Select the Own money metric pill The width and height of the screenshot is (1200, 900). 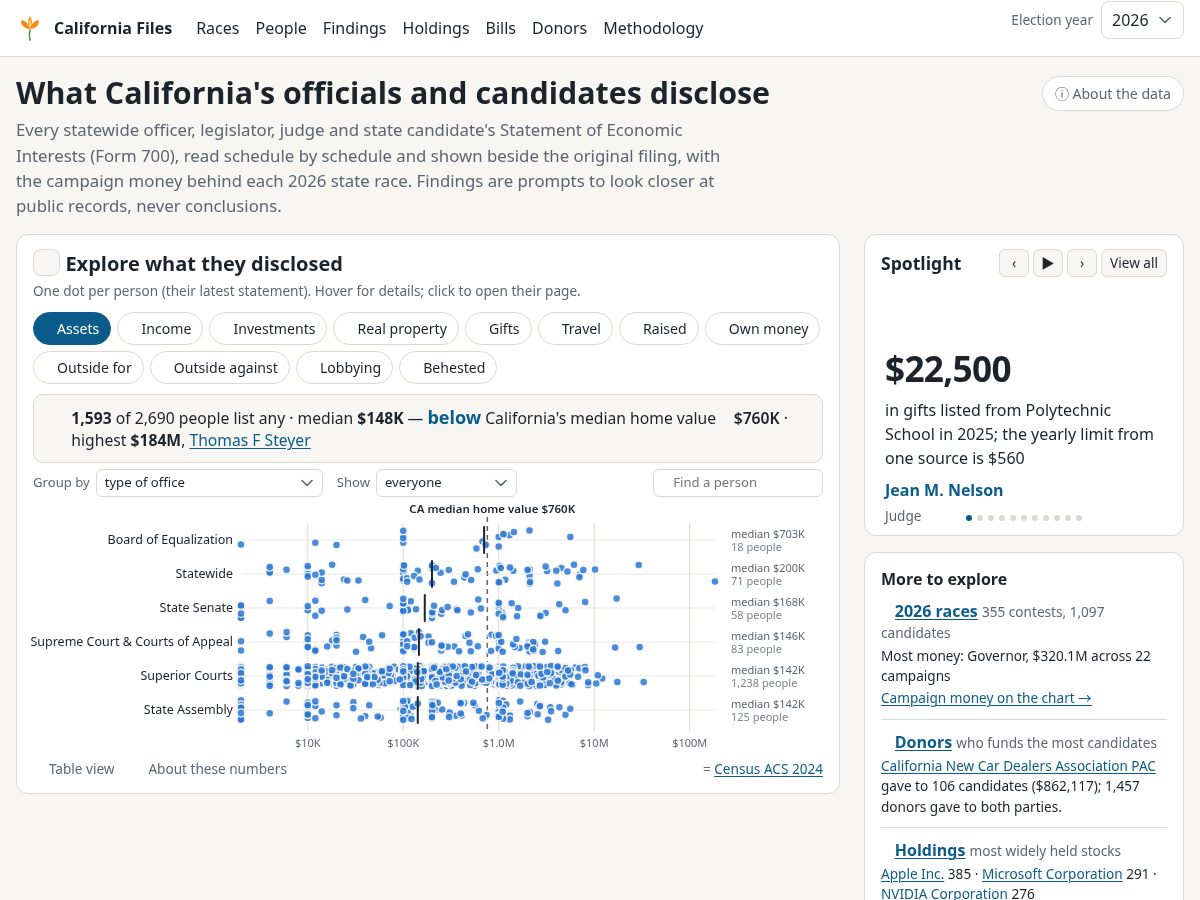coord(763,328)
